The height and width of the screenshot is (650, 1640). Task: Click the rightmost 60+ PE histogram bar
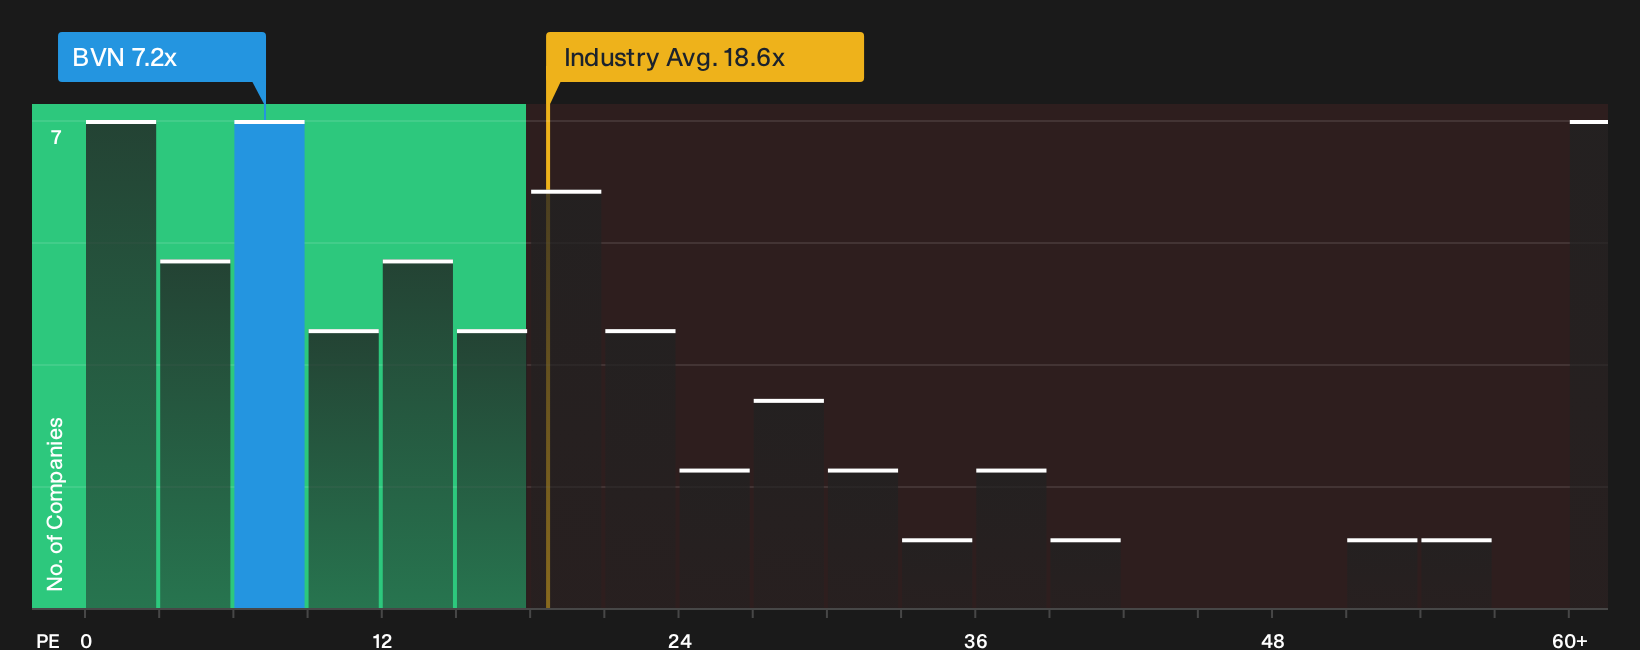(1589, 364)
